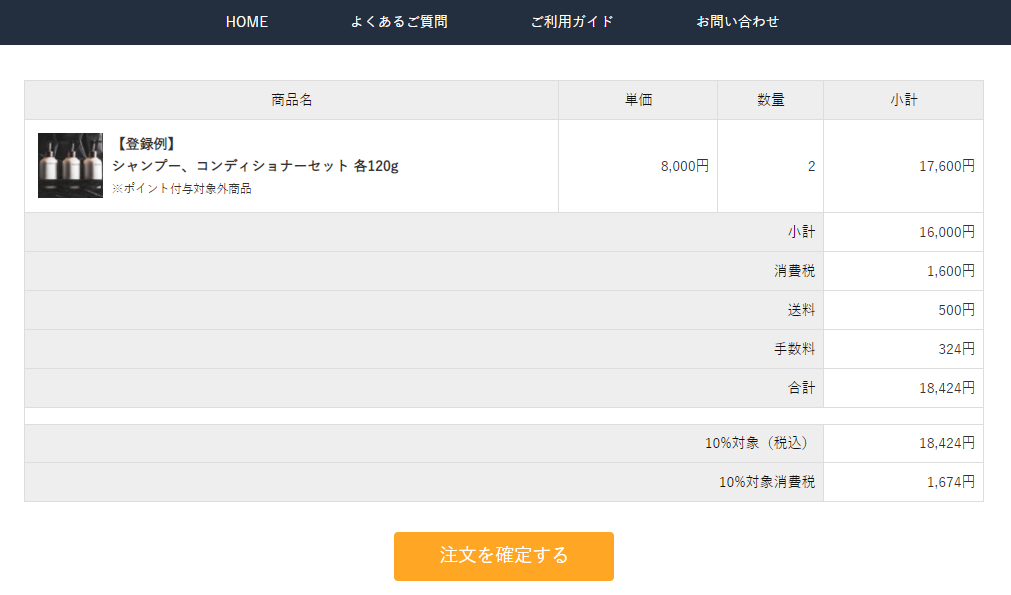This screenshot has height=595, width=1011.
Task: Click the ※ポイント付与対象外商品 note
Action: click(182, 188)
